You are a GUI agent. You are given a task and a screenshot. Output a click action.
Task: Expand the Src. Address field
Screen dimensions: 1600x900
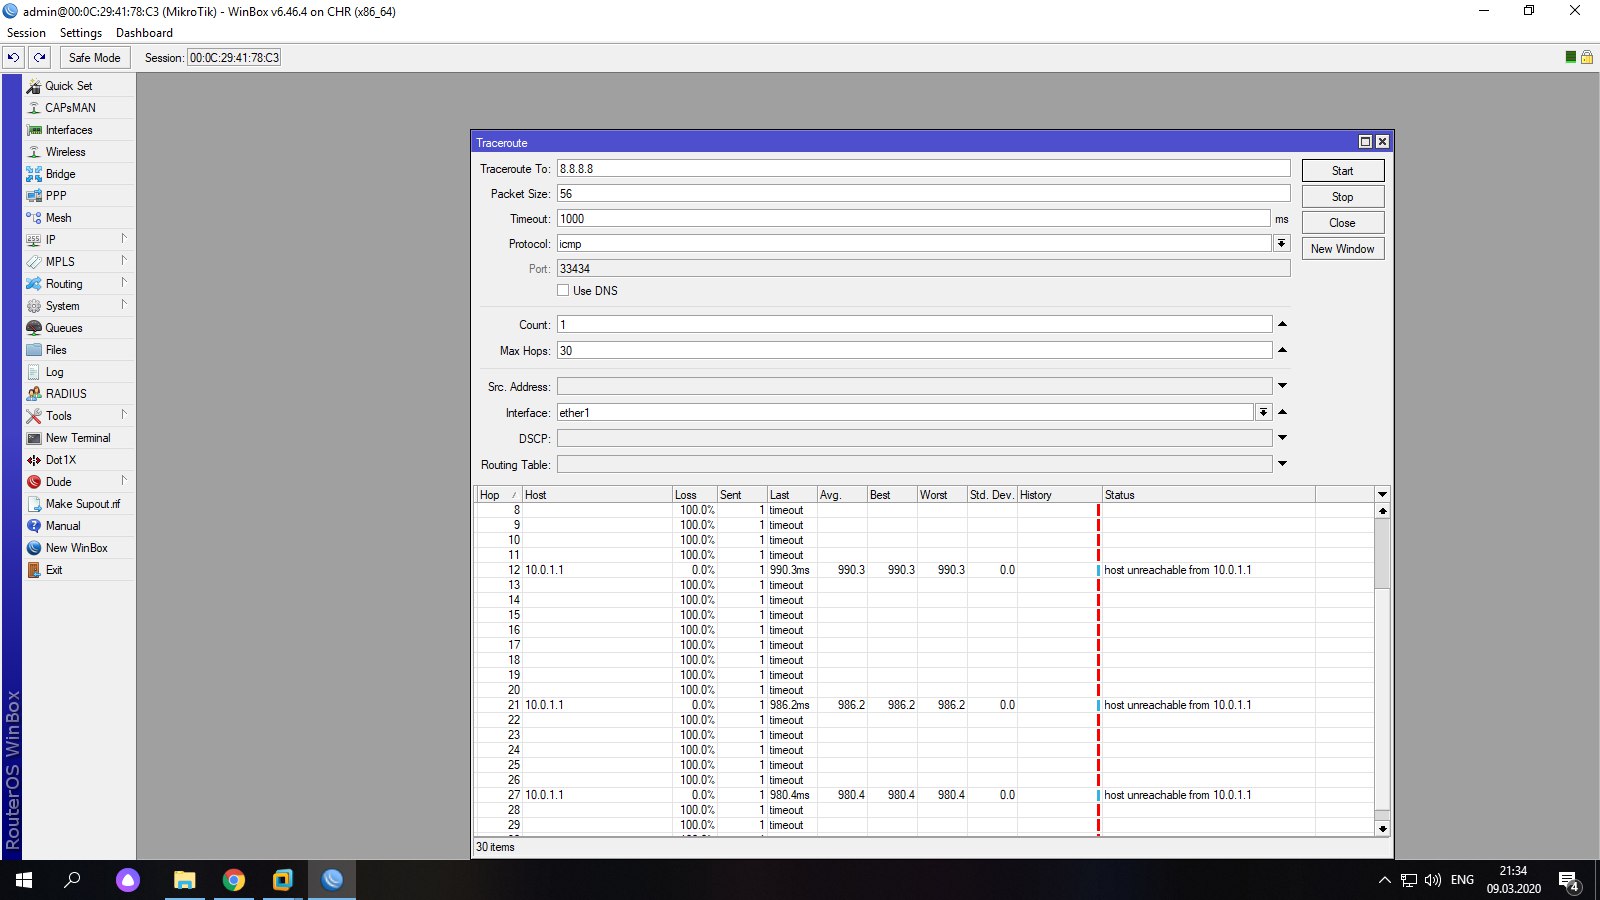(x=1282, y=386)
